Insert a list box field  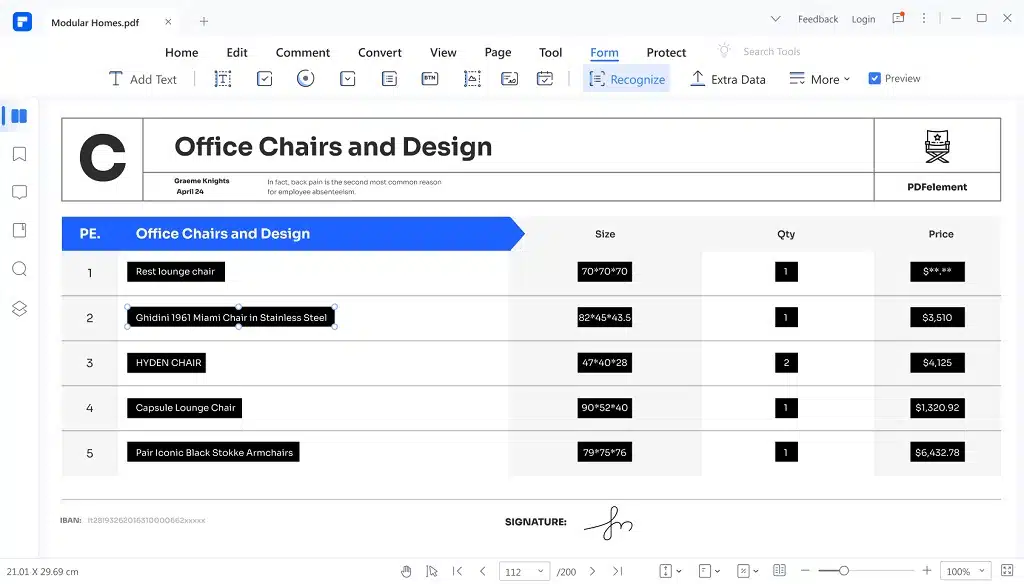[389, 79]
